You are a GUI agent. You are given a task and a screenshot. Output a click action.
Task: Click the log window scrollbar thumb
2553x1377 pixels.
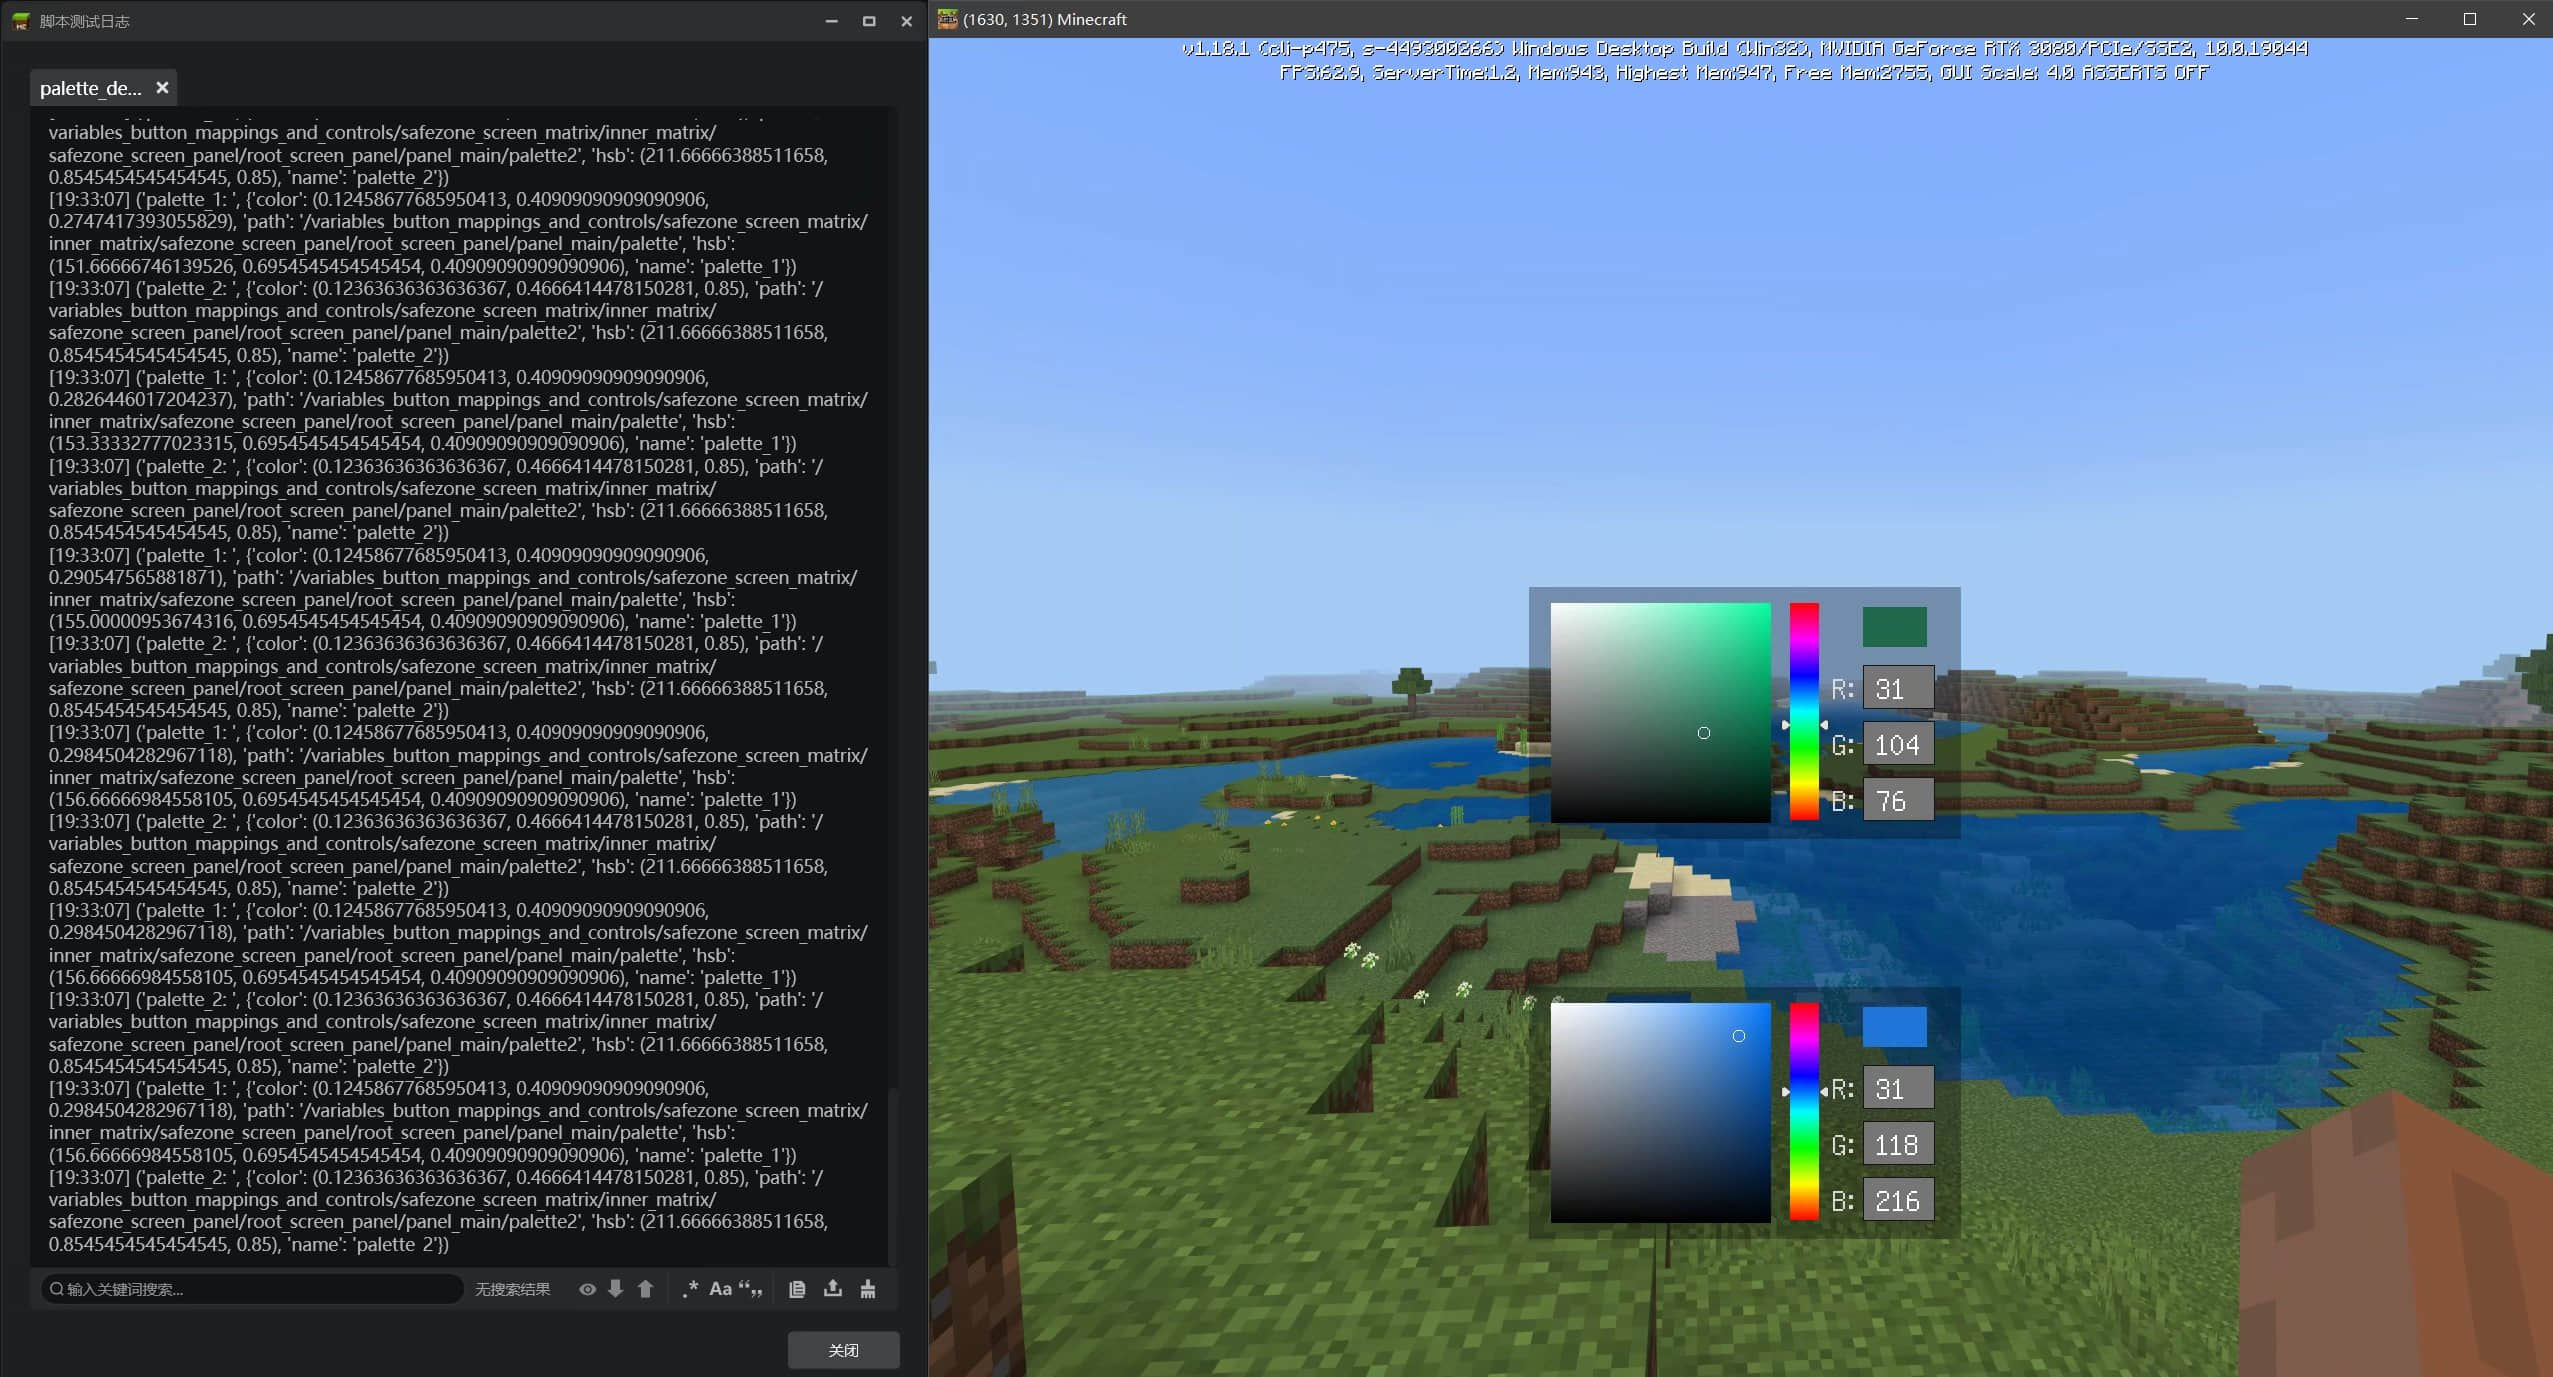click(x=893, y=1177)
